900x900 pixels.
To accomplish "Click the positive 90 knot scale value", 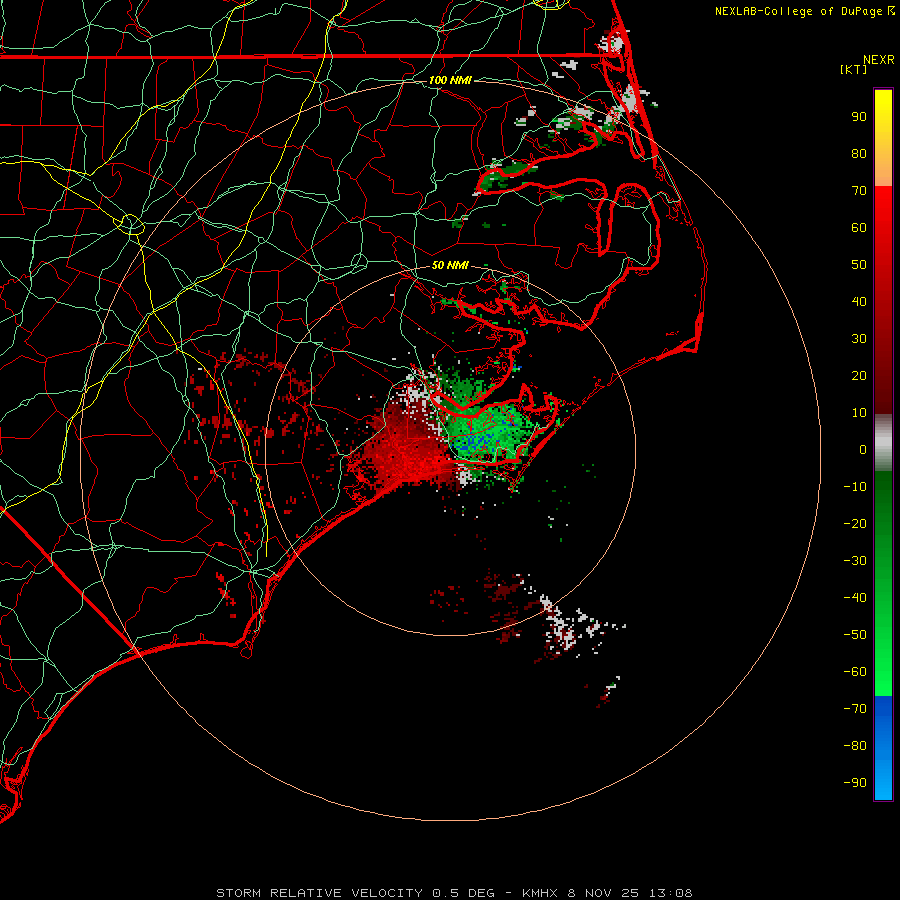I will [x=859, y=117].
